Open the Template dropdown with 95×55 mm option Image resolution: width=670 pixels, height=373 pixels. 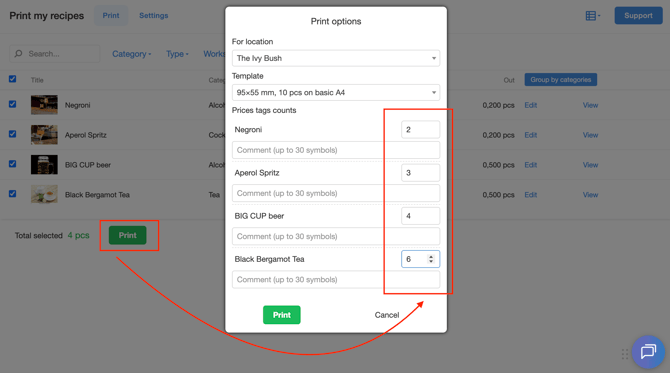pos(336,92)
